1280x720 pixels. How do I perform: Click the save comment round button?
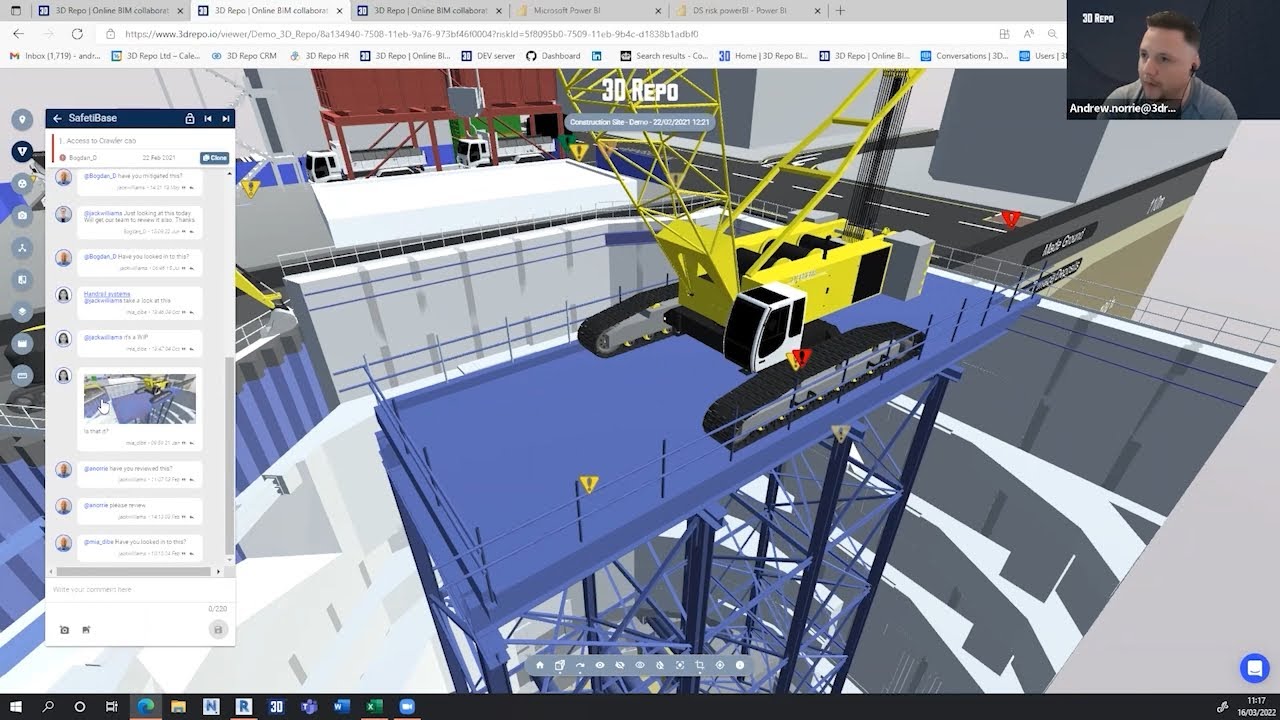[218, 629]
